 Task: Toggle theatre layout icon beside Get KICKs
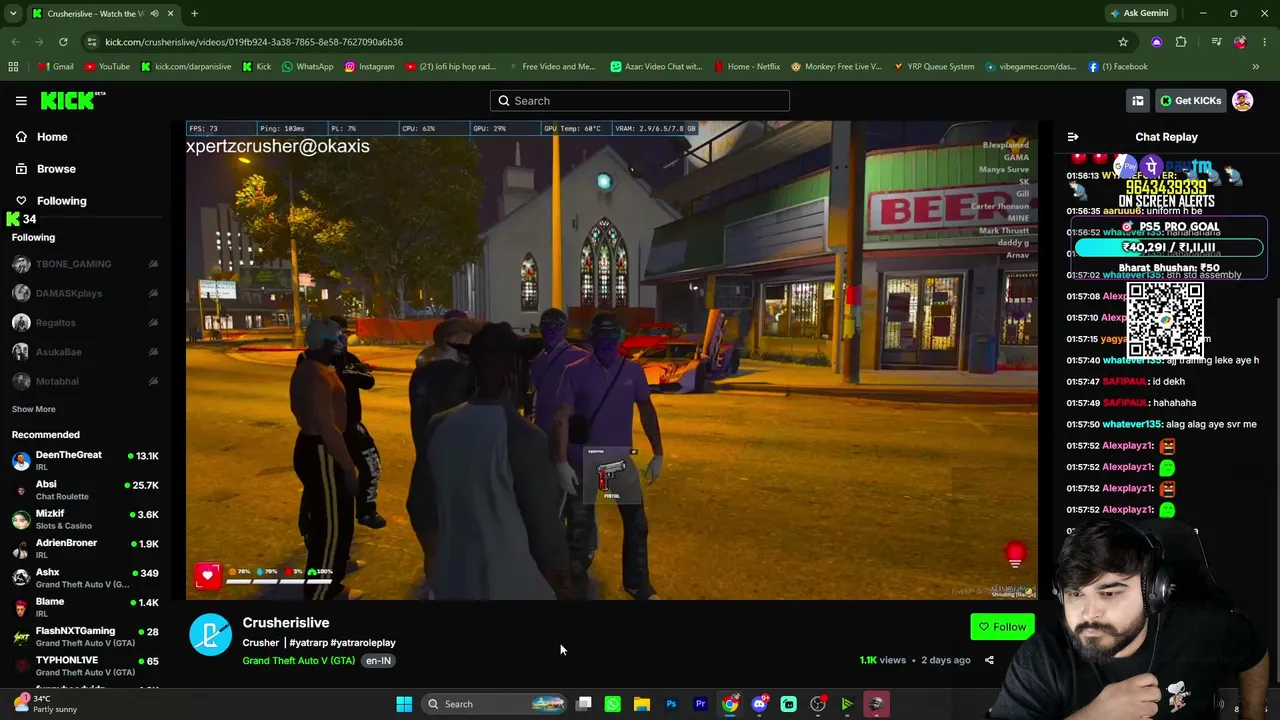click(1138, 101)
